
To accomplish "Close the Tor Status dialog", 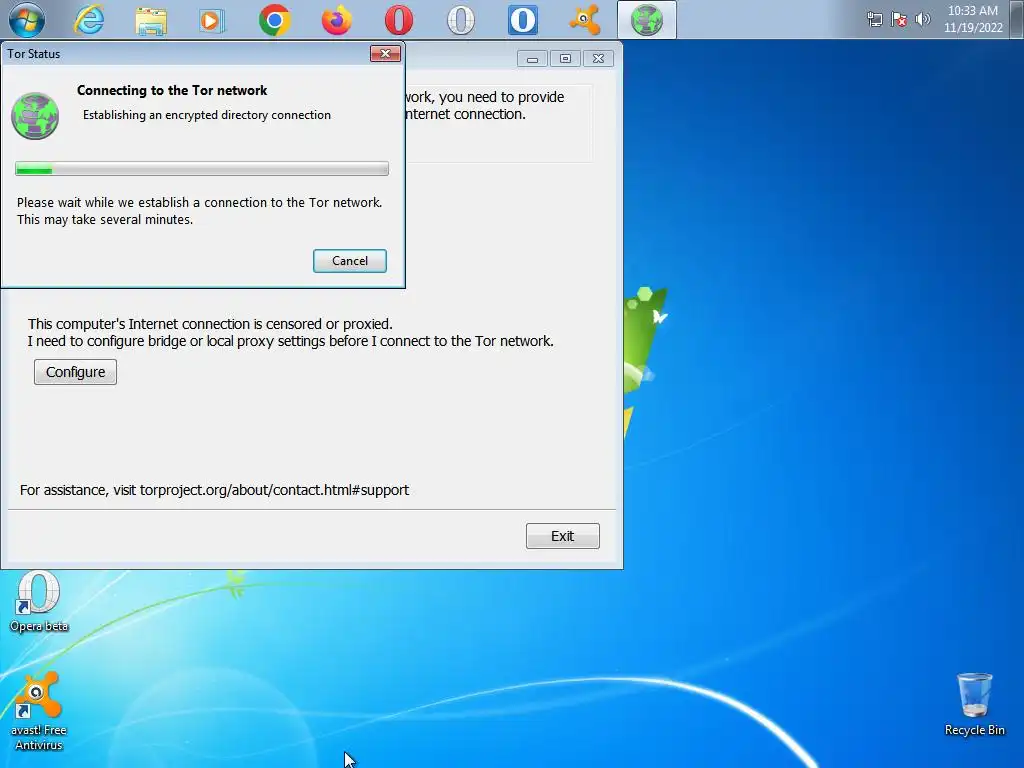I will 385,54.
